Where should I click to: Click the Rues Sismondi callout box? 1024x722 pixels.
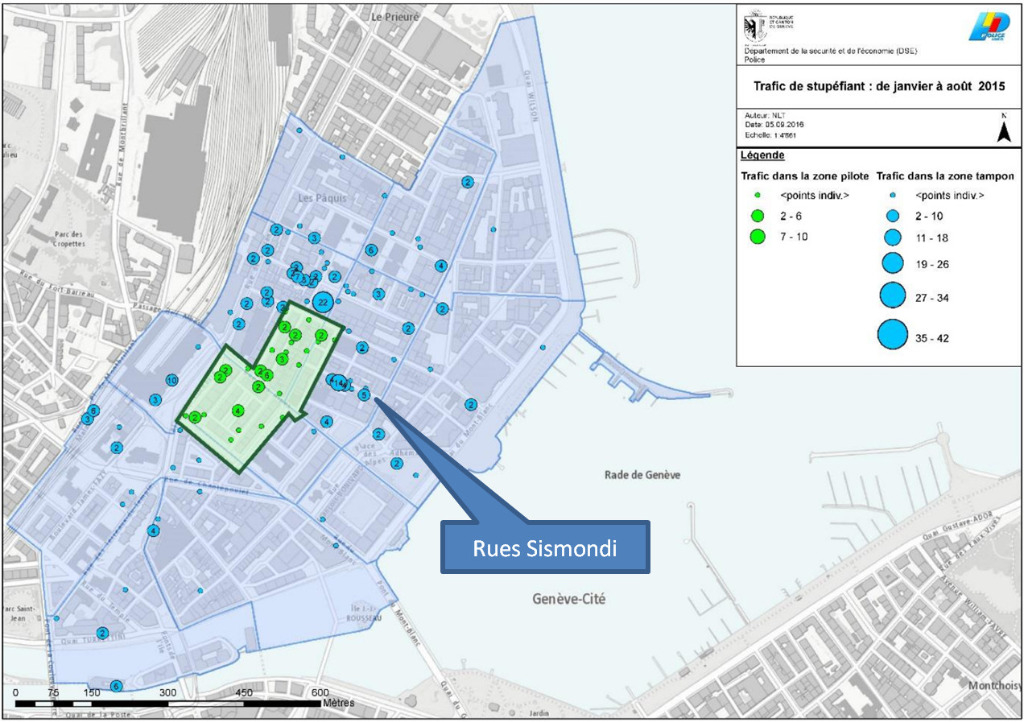coord(545,547)
